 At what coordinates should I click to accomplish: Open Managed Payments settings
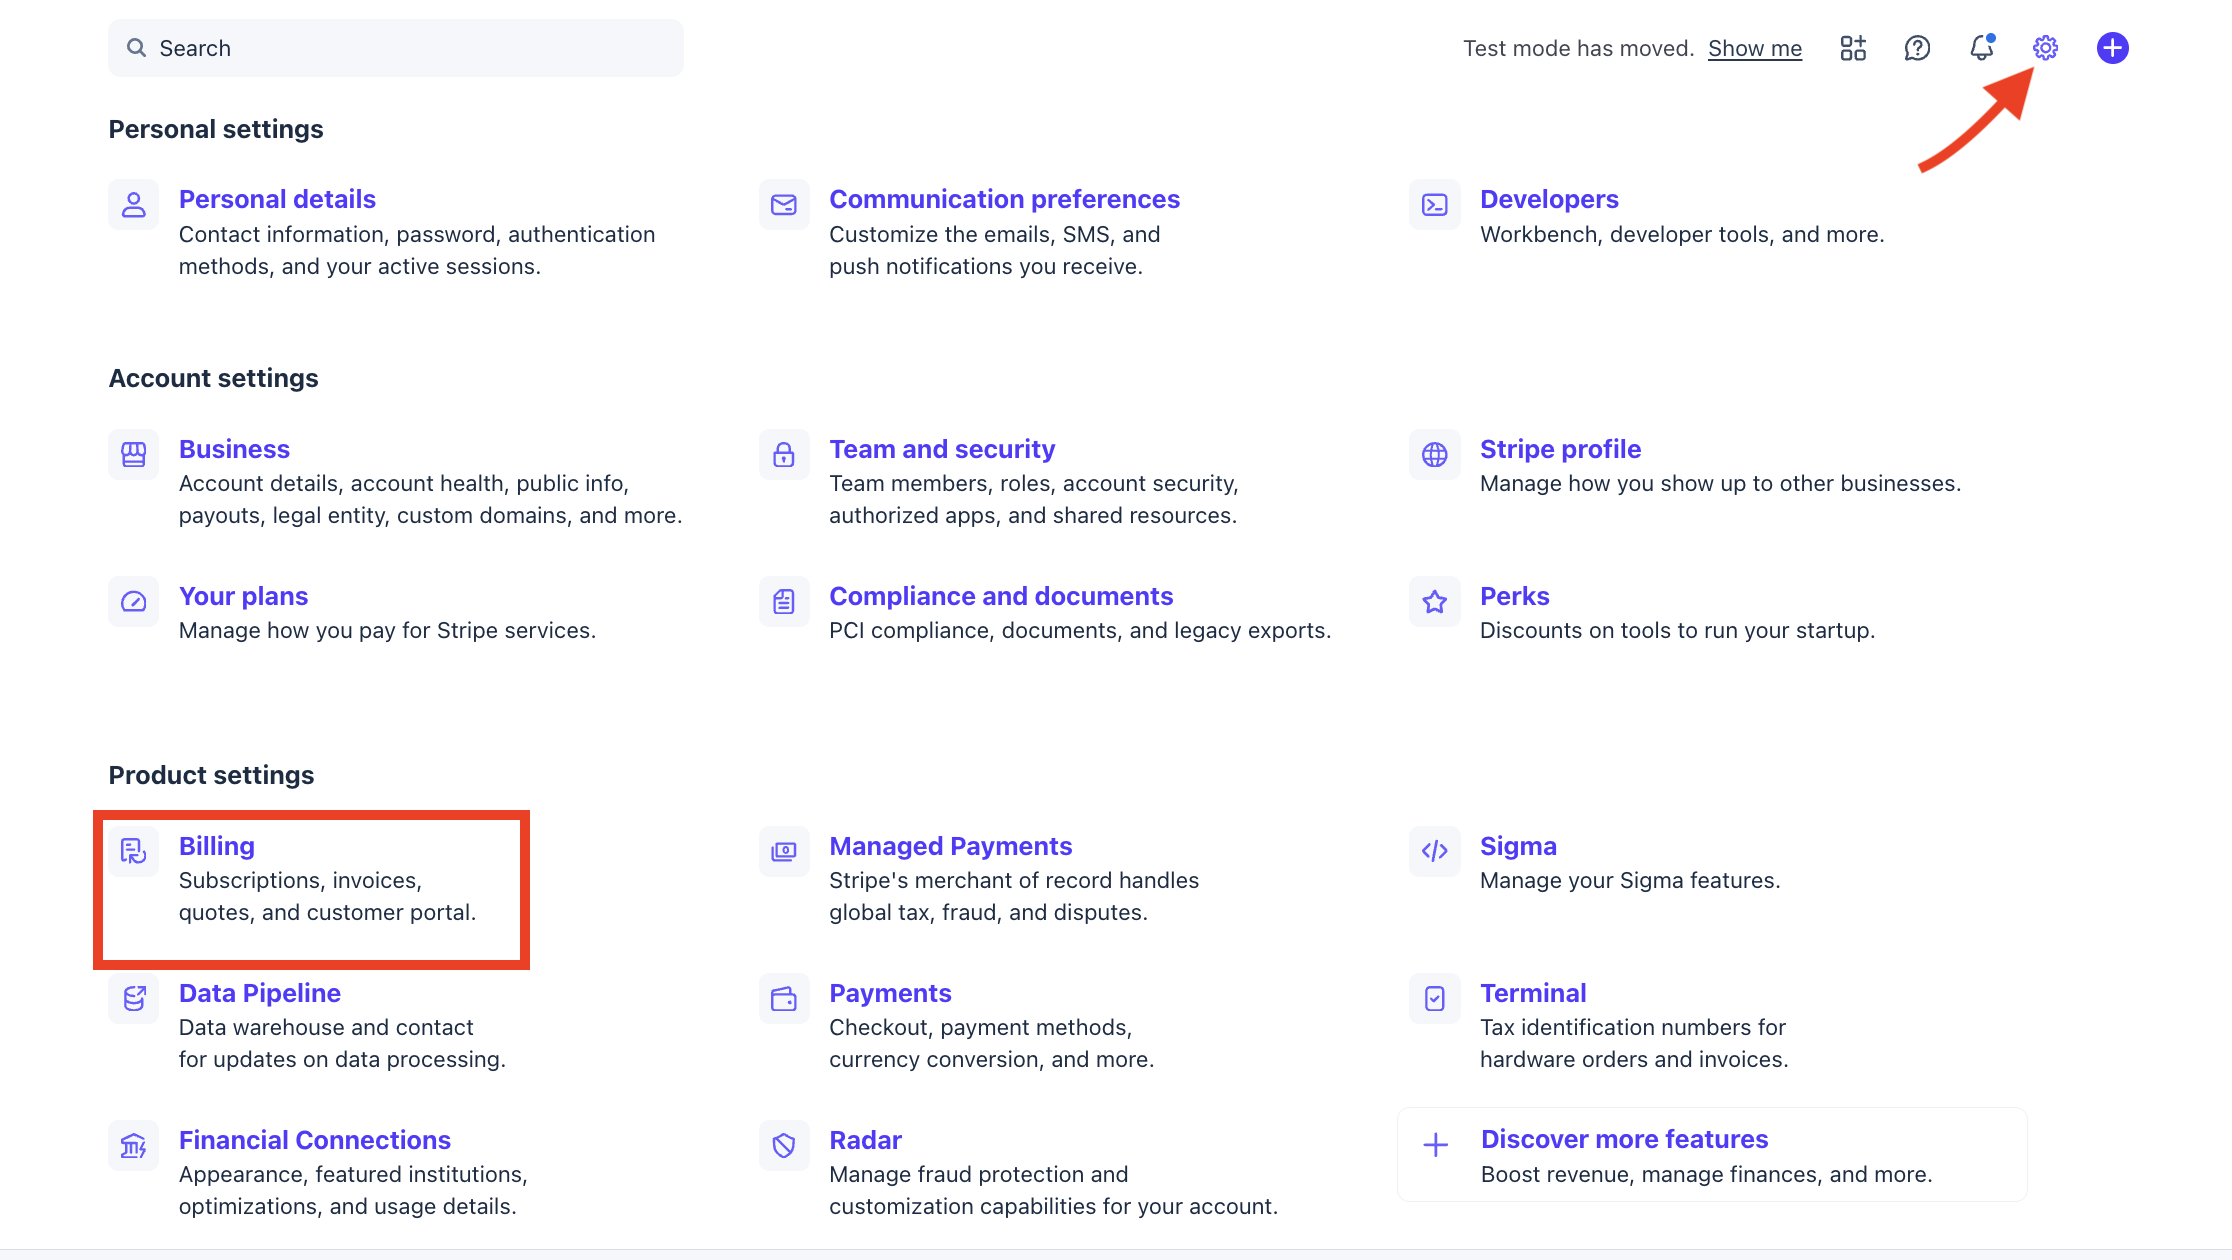(950, 846)
